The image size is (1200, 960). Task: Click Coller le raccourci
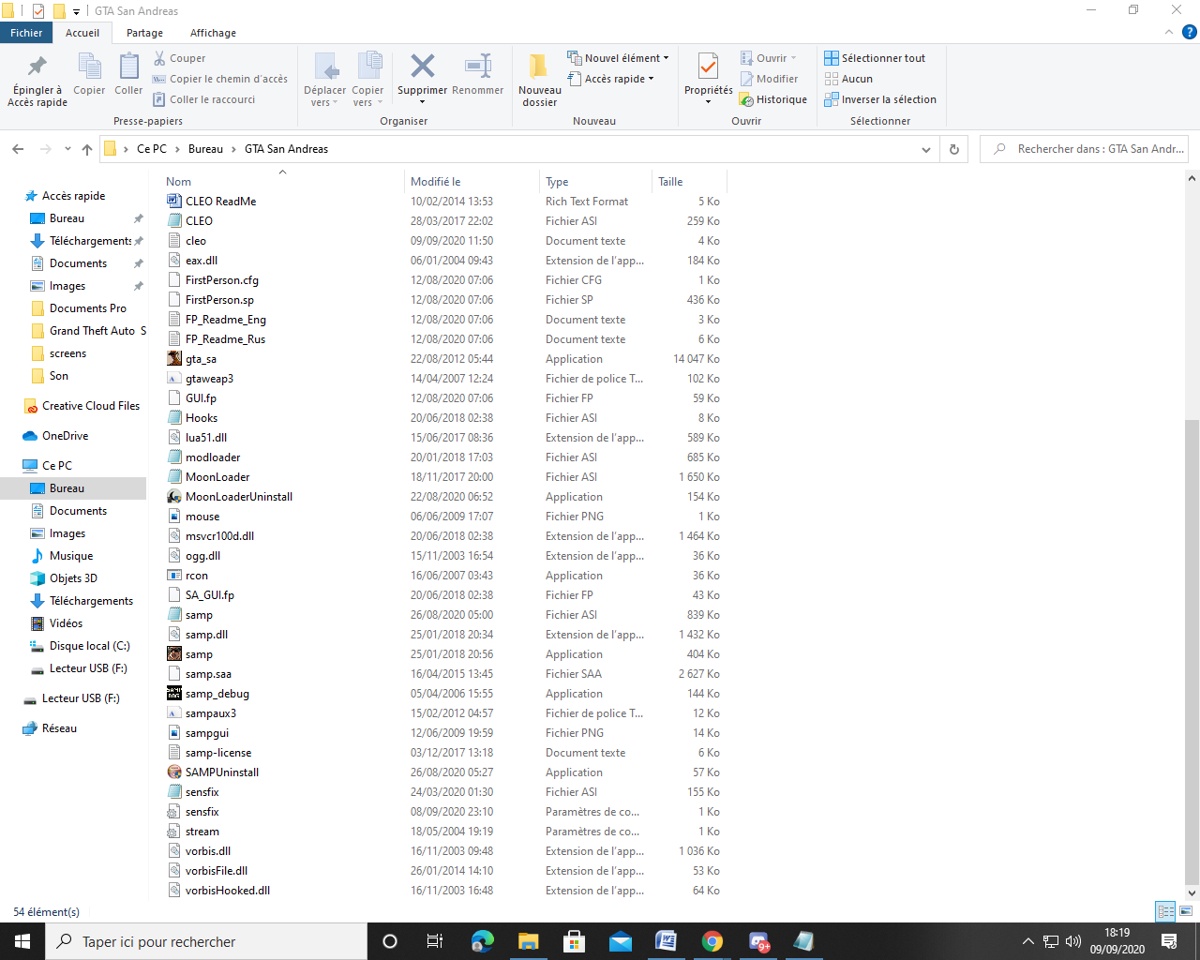tap(204, 99)
